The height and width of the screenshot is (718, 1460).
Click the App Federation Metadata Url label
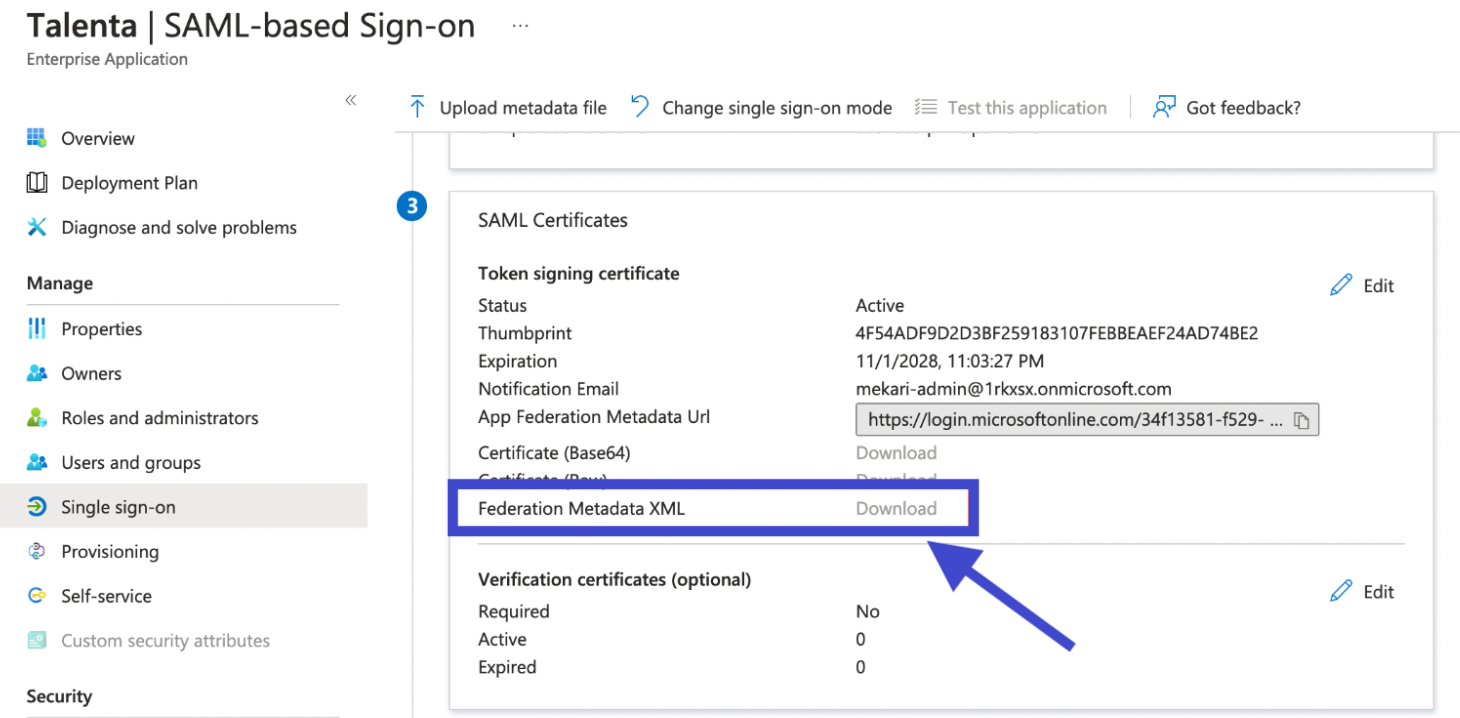point(594,417)
